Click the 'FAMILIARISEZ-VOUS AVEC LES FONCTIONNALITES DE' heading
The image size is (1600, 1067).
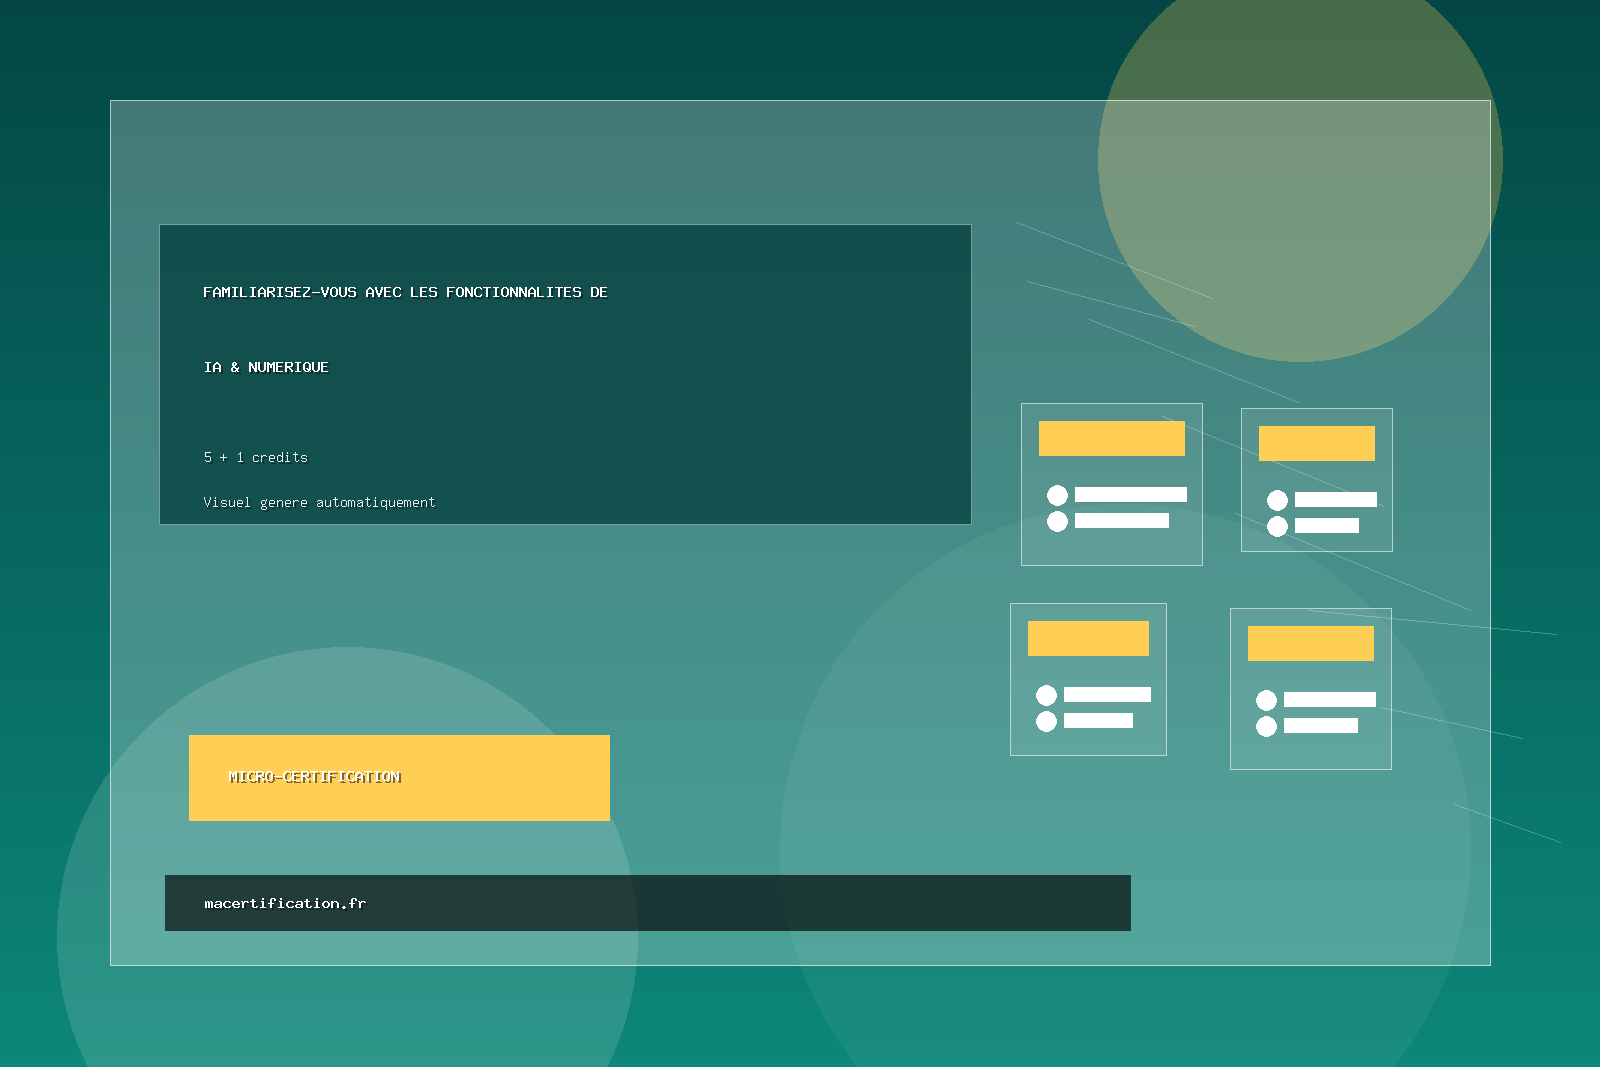click(x=405, y=292)
